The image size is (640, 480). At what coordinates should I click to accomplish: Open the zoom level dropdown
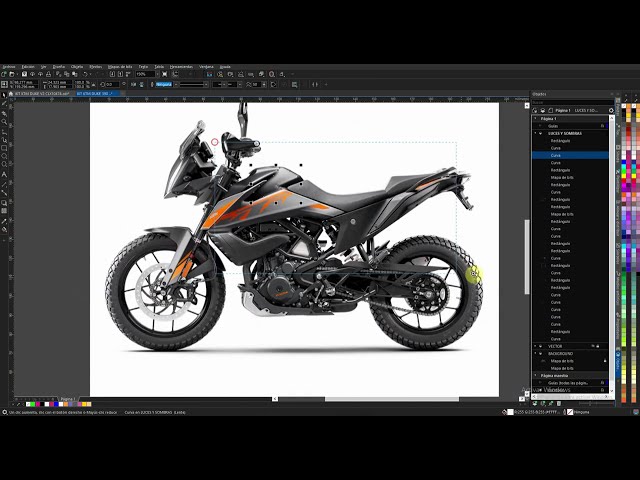[x=157, y=74]
